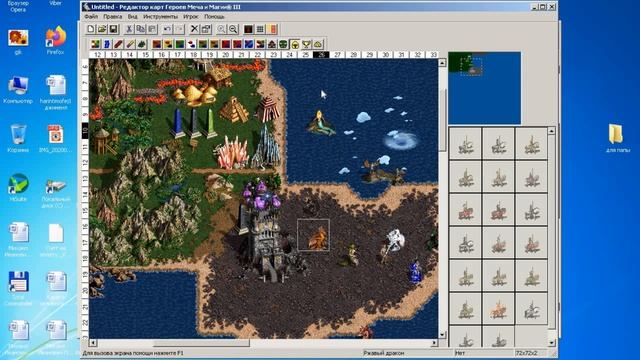Click the map's vertical scrollbar up arrow
Screen dimensions: 640x360
[x=442, y=63]
